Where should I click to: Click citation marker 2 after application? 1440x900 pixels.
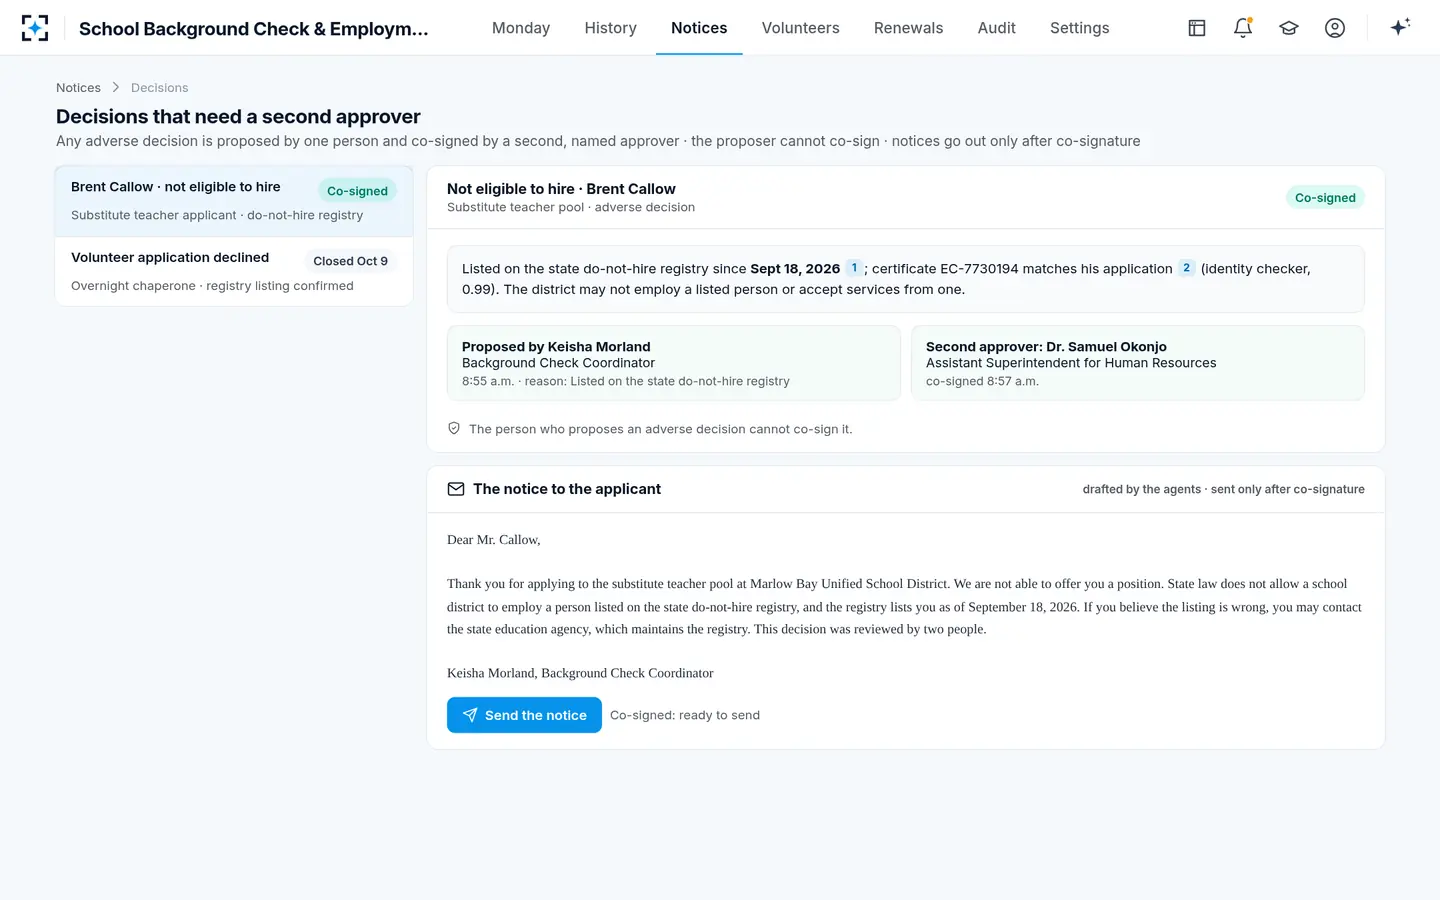click(1186, 268)
